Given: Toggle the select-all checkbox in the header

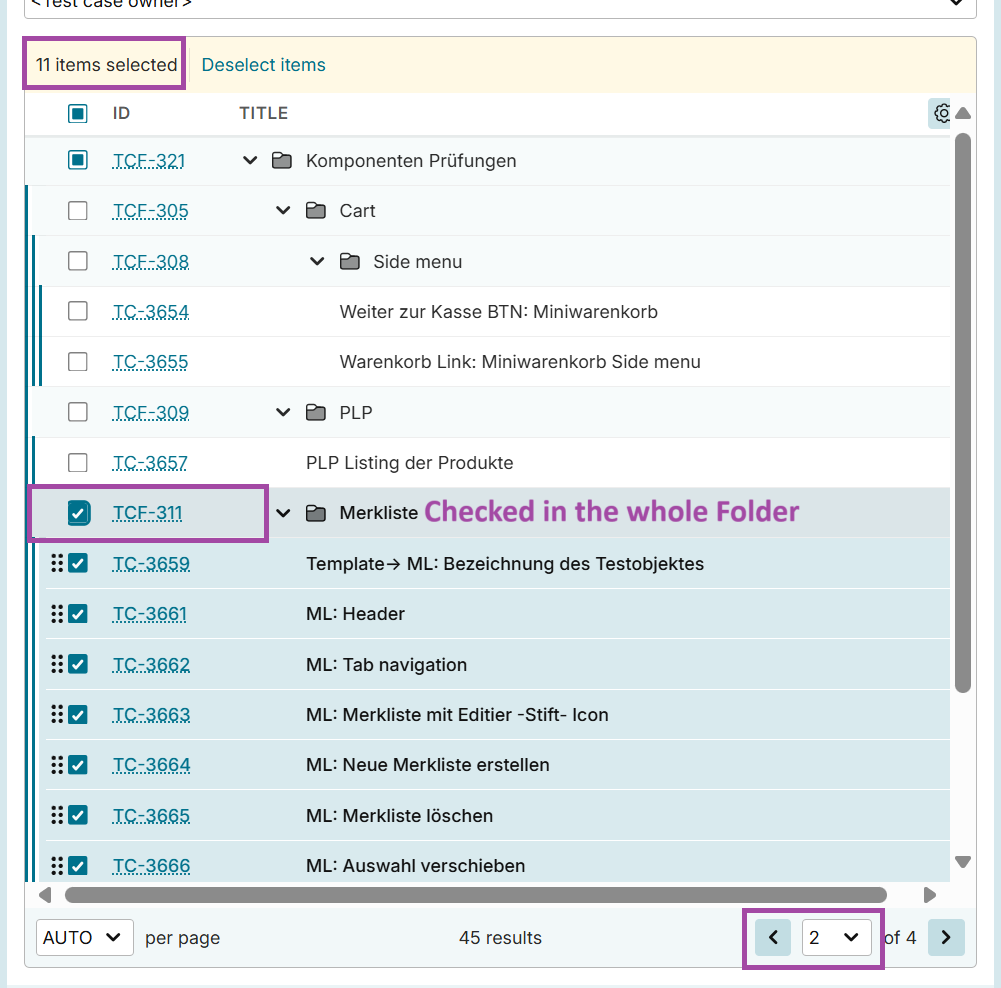Looking at the screenshot, I should coord(78,113).
